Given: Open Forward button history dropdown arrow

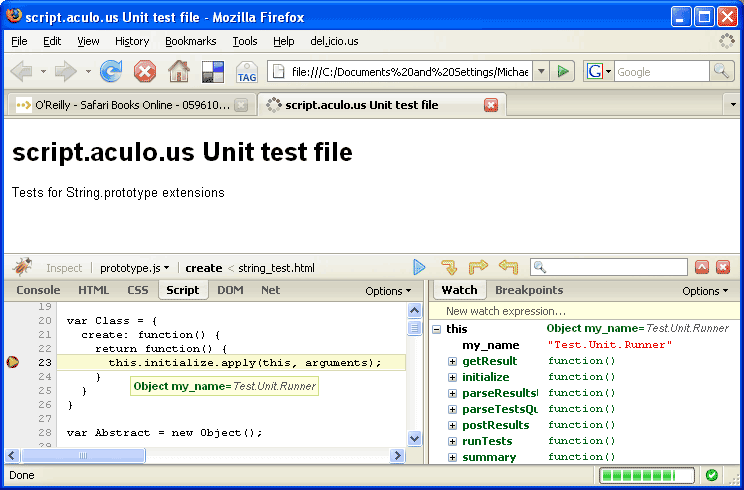Looking at the screenshot, I should [x=88, y=72].
